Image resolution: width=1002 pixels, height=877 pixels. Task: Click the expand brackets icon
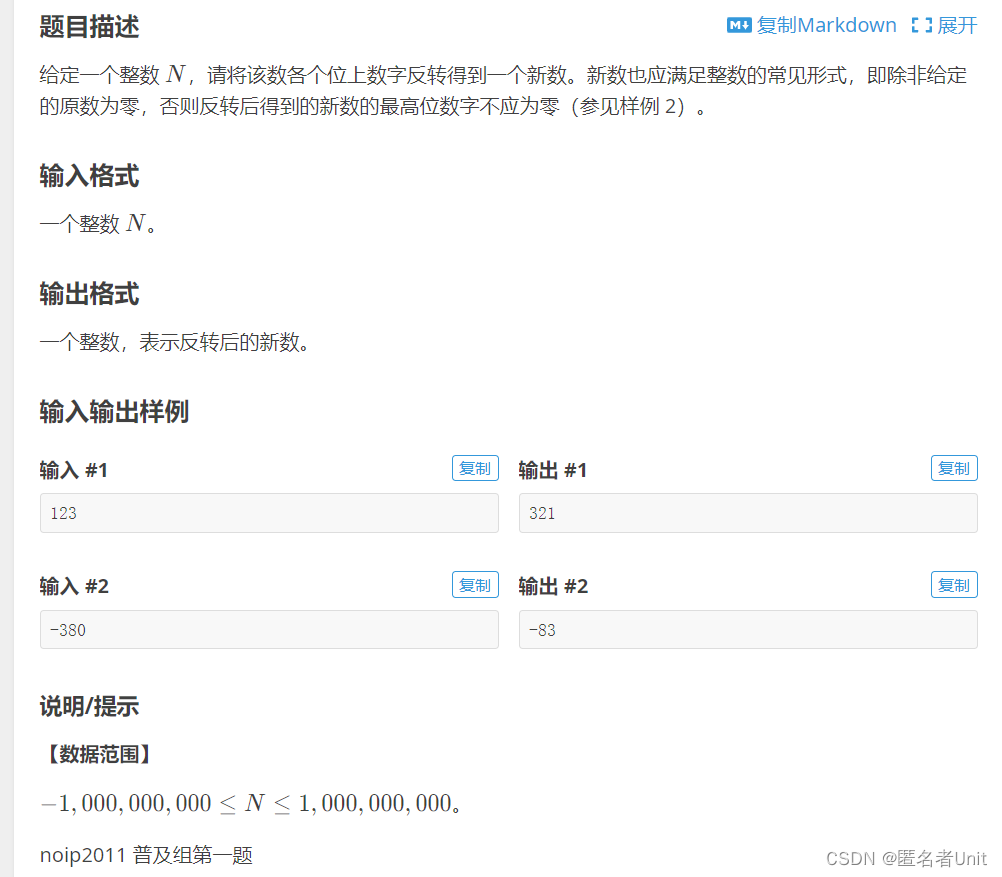click(x=921, y=26)
